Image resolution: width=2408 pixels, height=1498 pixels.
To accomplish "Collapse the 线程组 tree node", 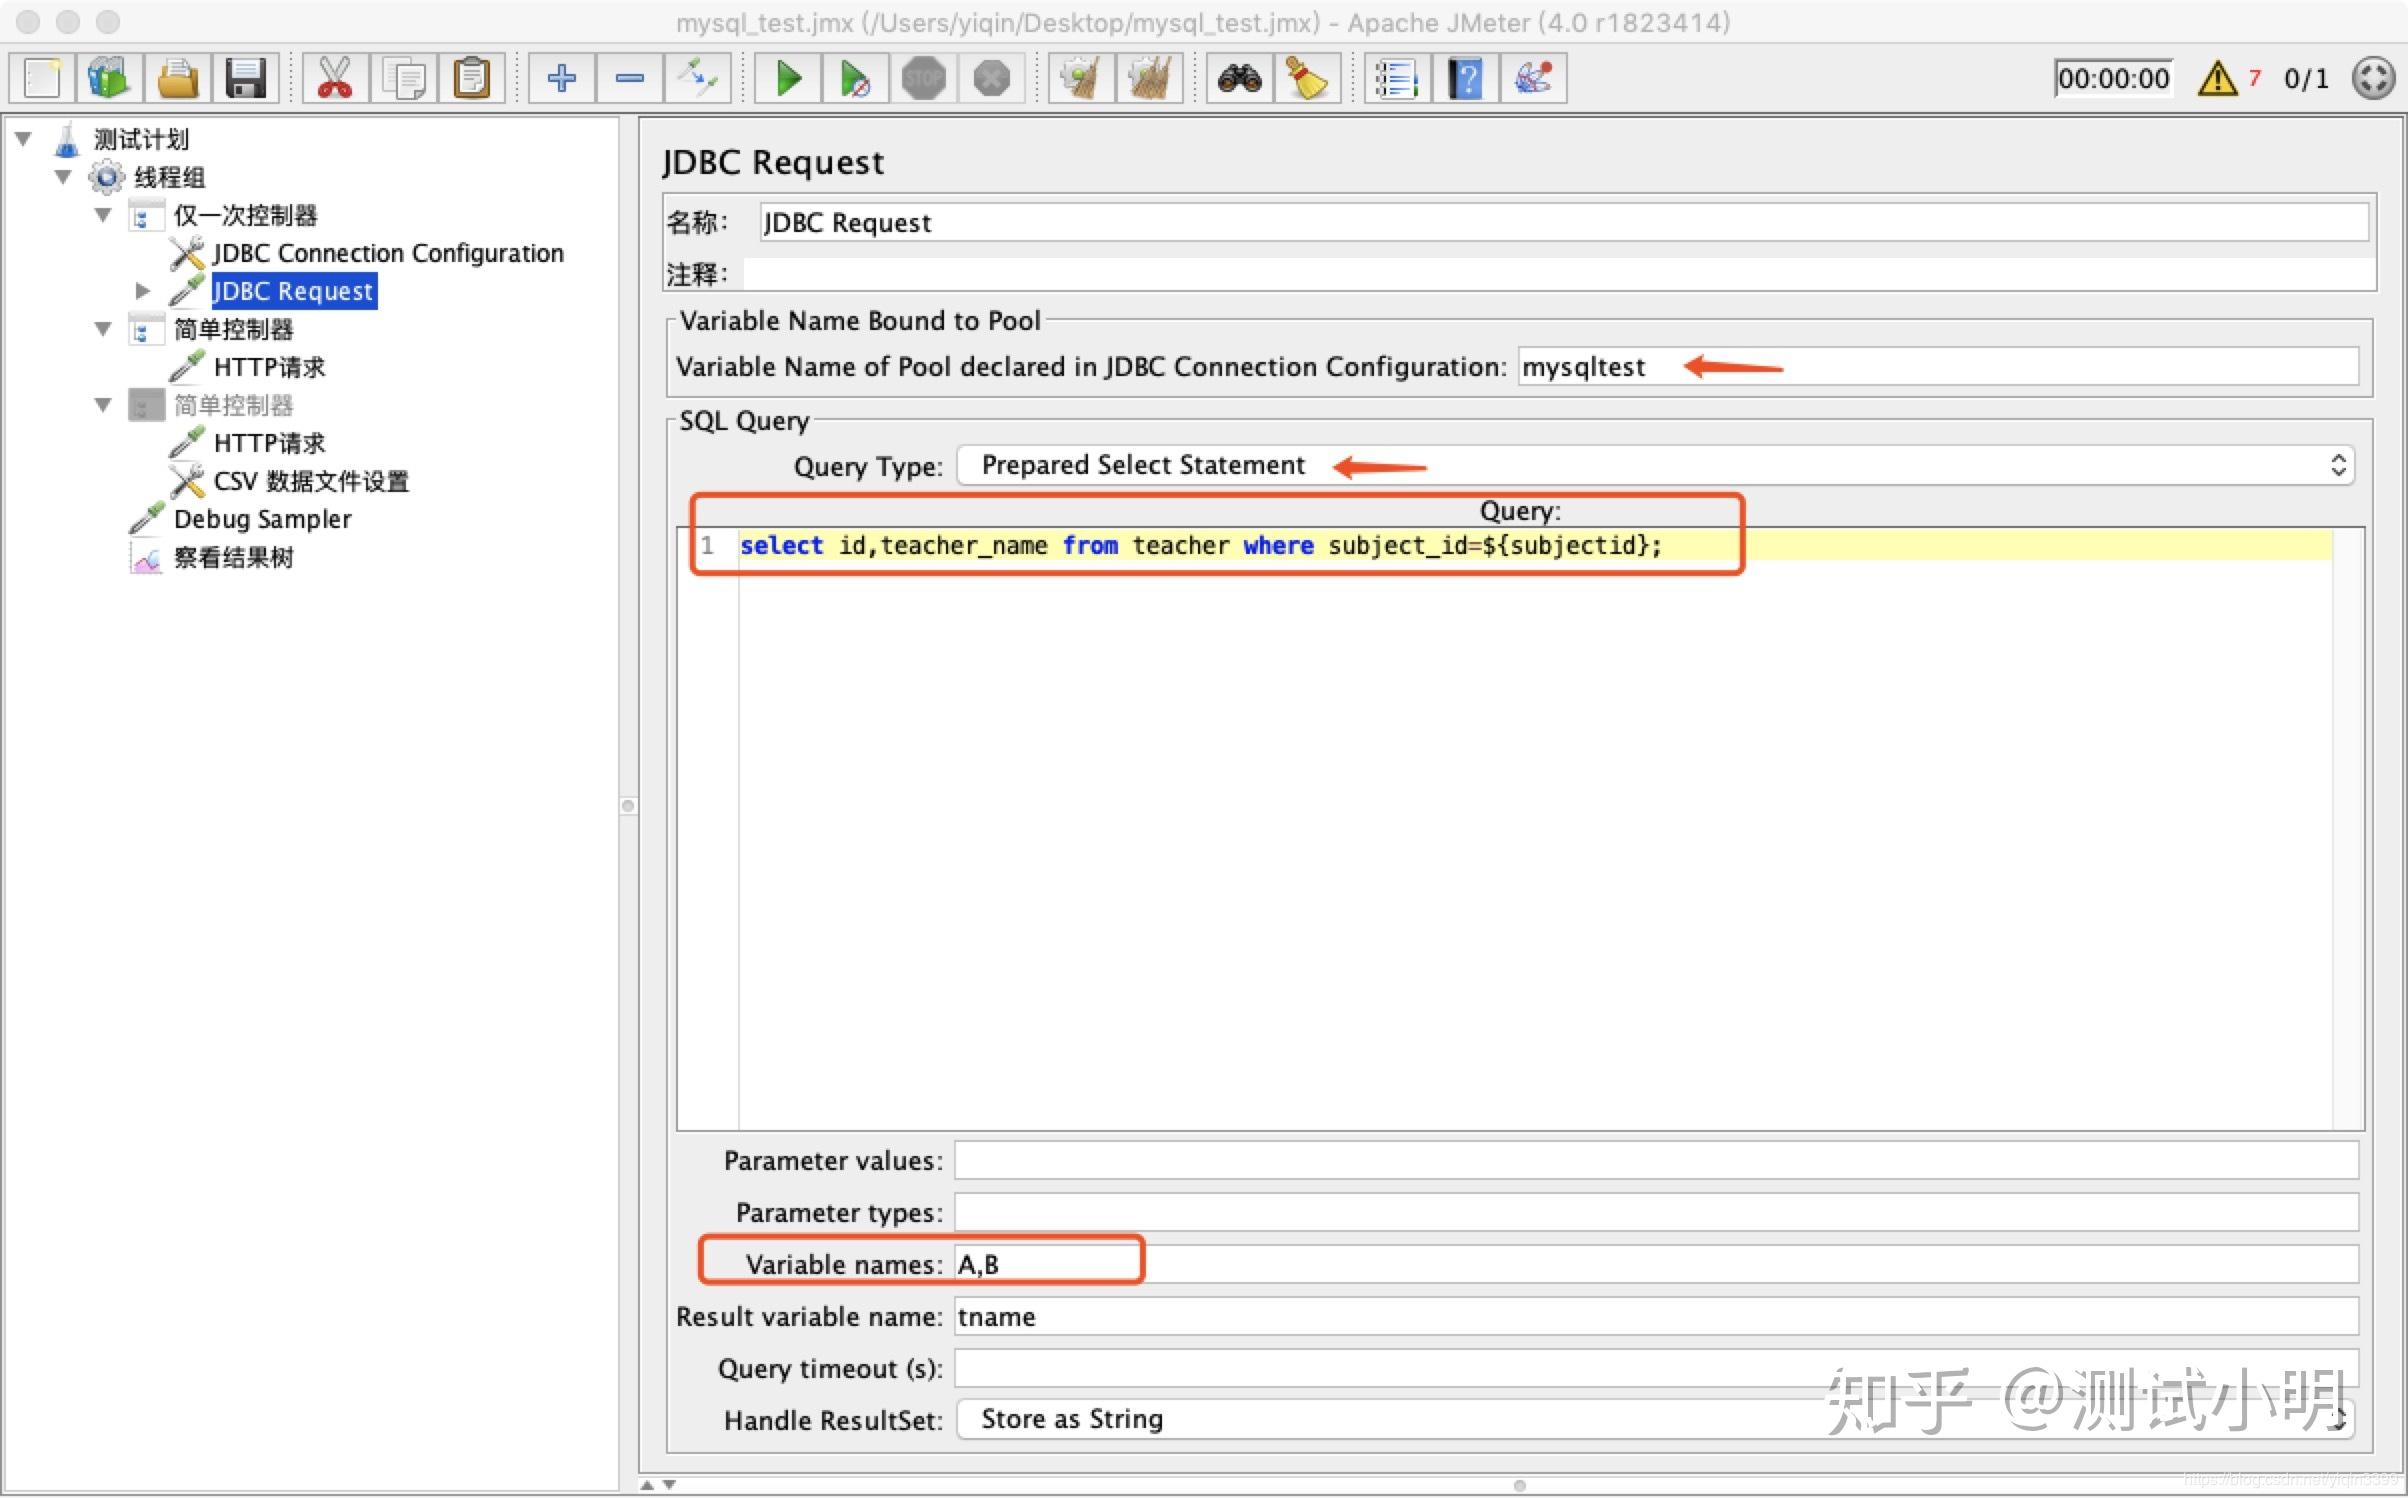I will tap(63, 177).
